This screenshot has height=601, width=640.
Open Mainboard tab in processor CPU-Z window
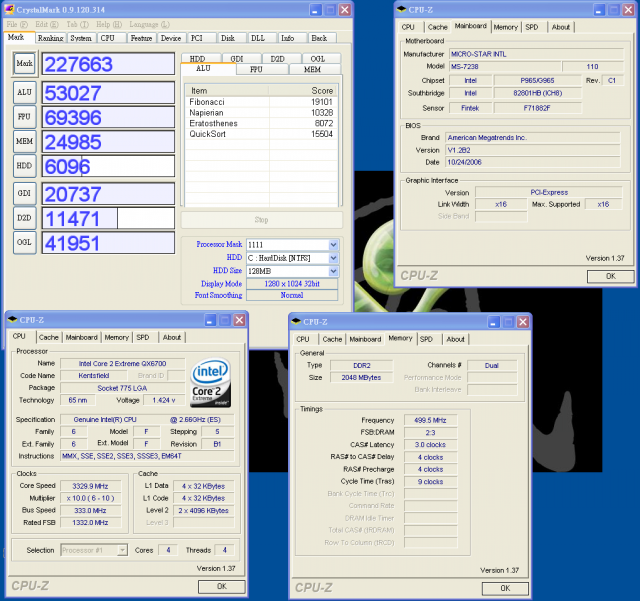82,337
